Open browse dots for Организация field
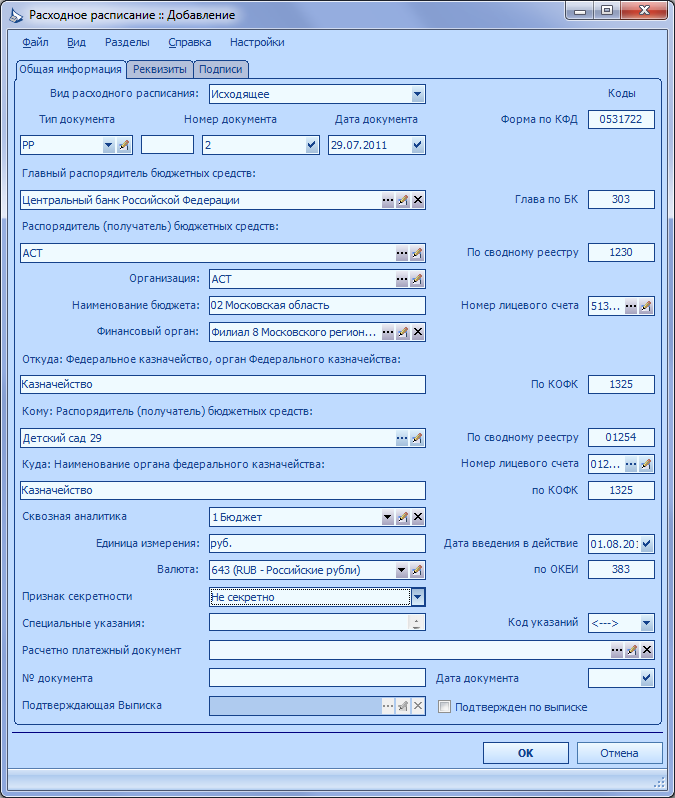Screen dimensions: 675x798 402,279
